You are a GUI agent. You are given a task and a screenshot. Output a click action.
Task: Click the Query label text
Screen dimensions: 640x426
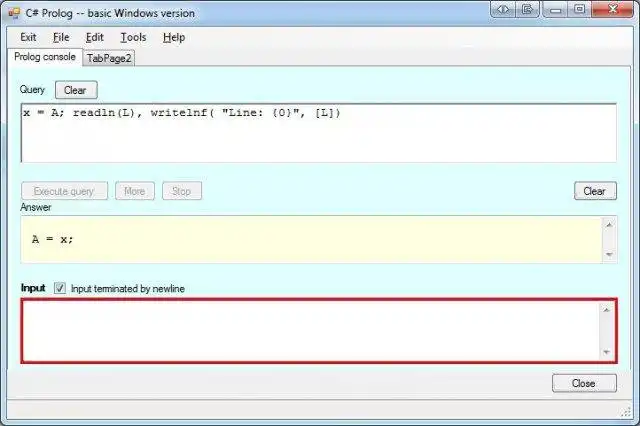(32, 90)
